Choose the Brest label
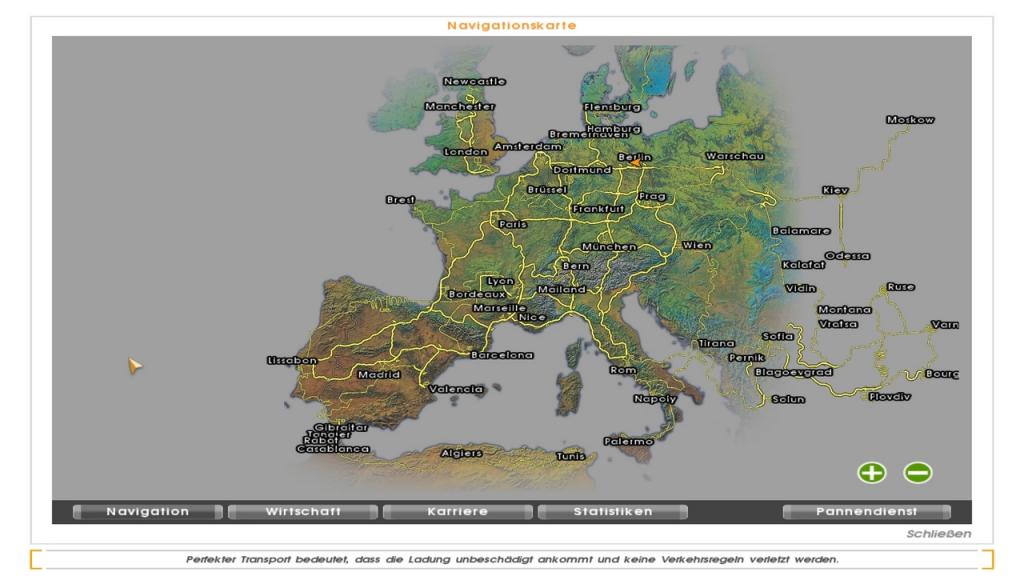The width and height of the screenshot is (1024, 576). [x=400, y=200]
